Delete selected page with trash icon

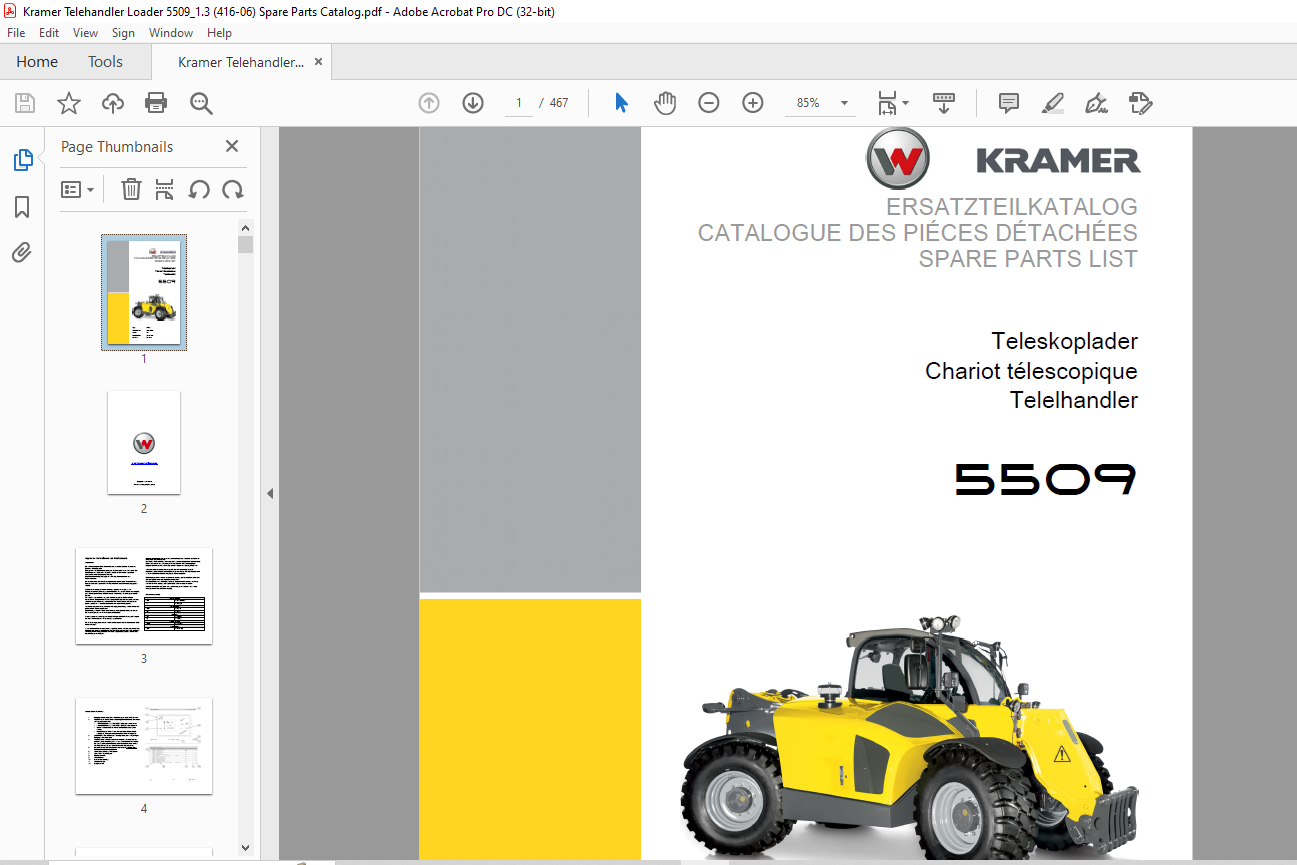(x=131, y=189)
